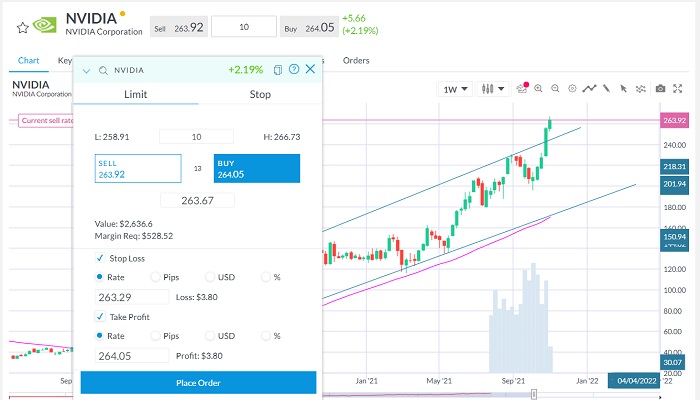The height and width of the screenshot is (400, 700).
Task: Take a chart snapshot with camera icon
Action: 660,88
